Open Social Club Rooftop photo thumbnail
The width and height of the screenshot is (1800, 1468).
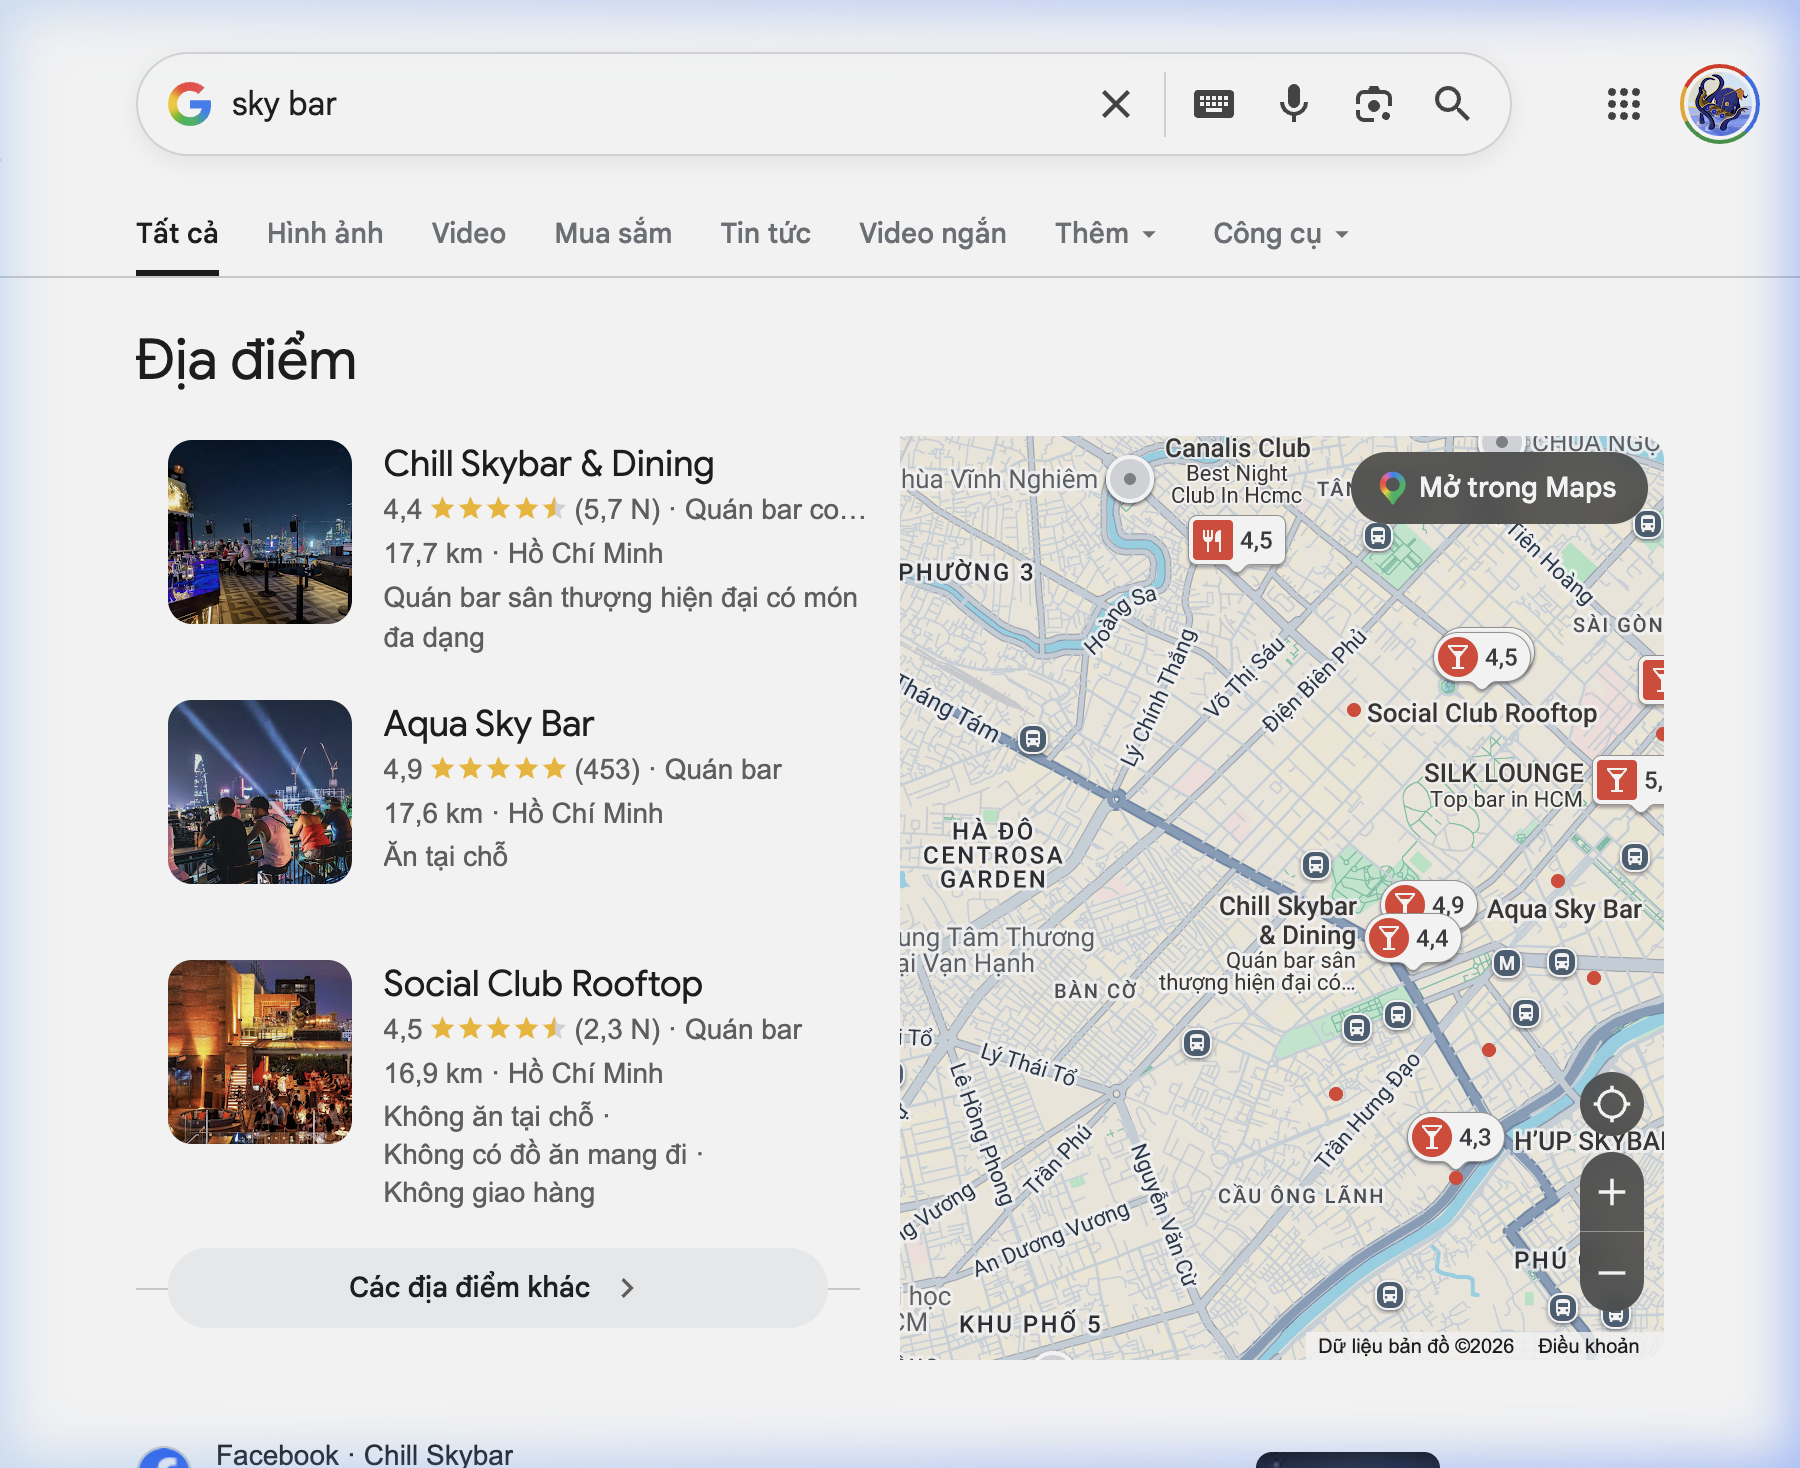(x=260, y=1052)
